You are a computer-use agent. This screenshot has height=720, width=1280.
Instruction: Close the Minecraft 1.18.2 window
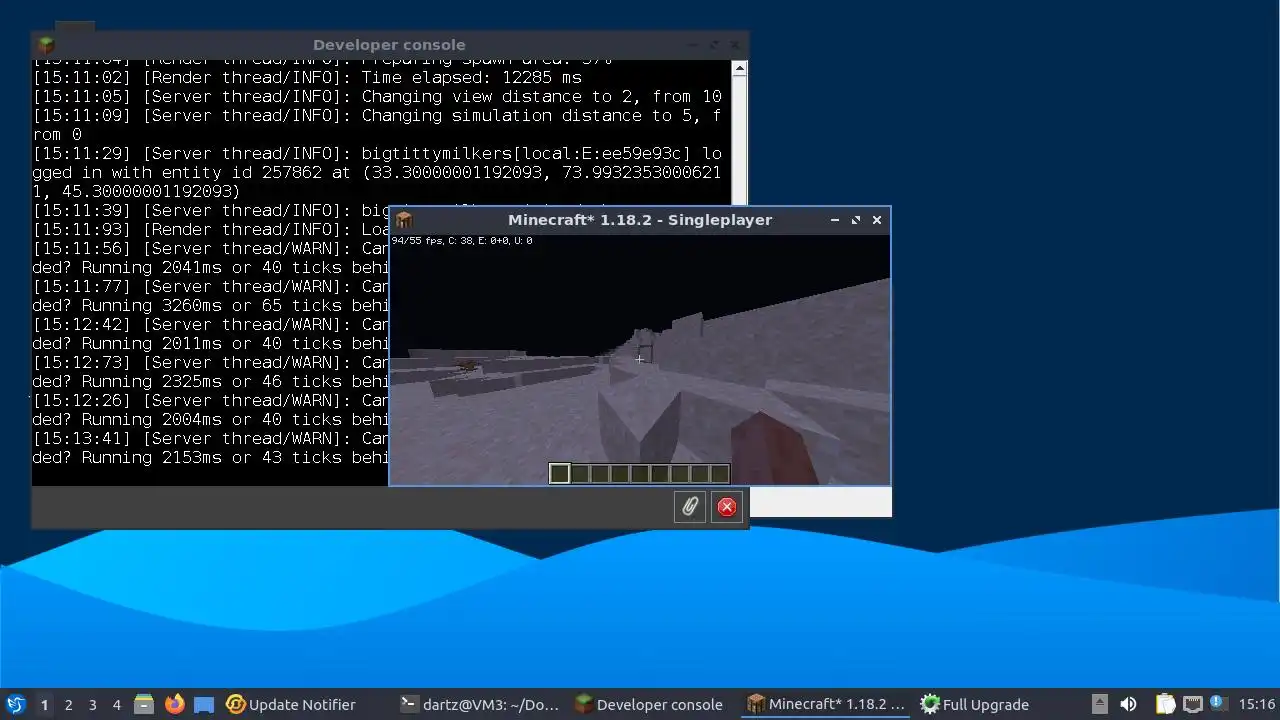coord(877,220)
